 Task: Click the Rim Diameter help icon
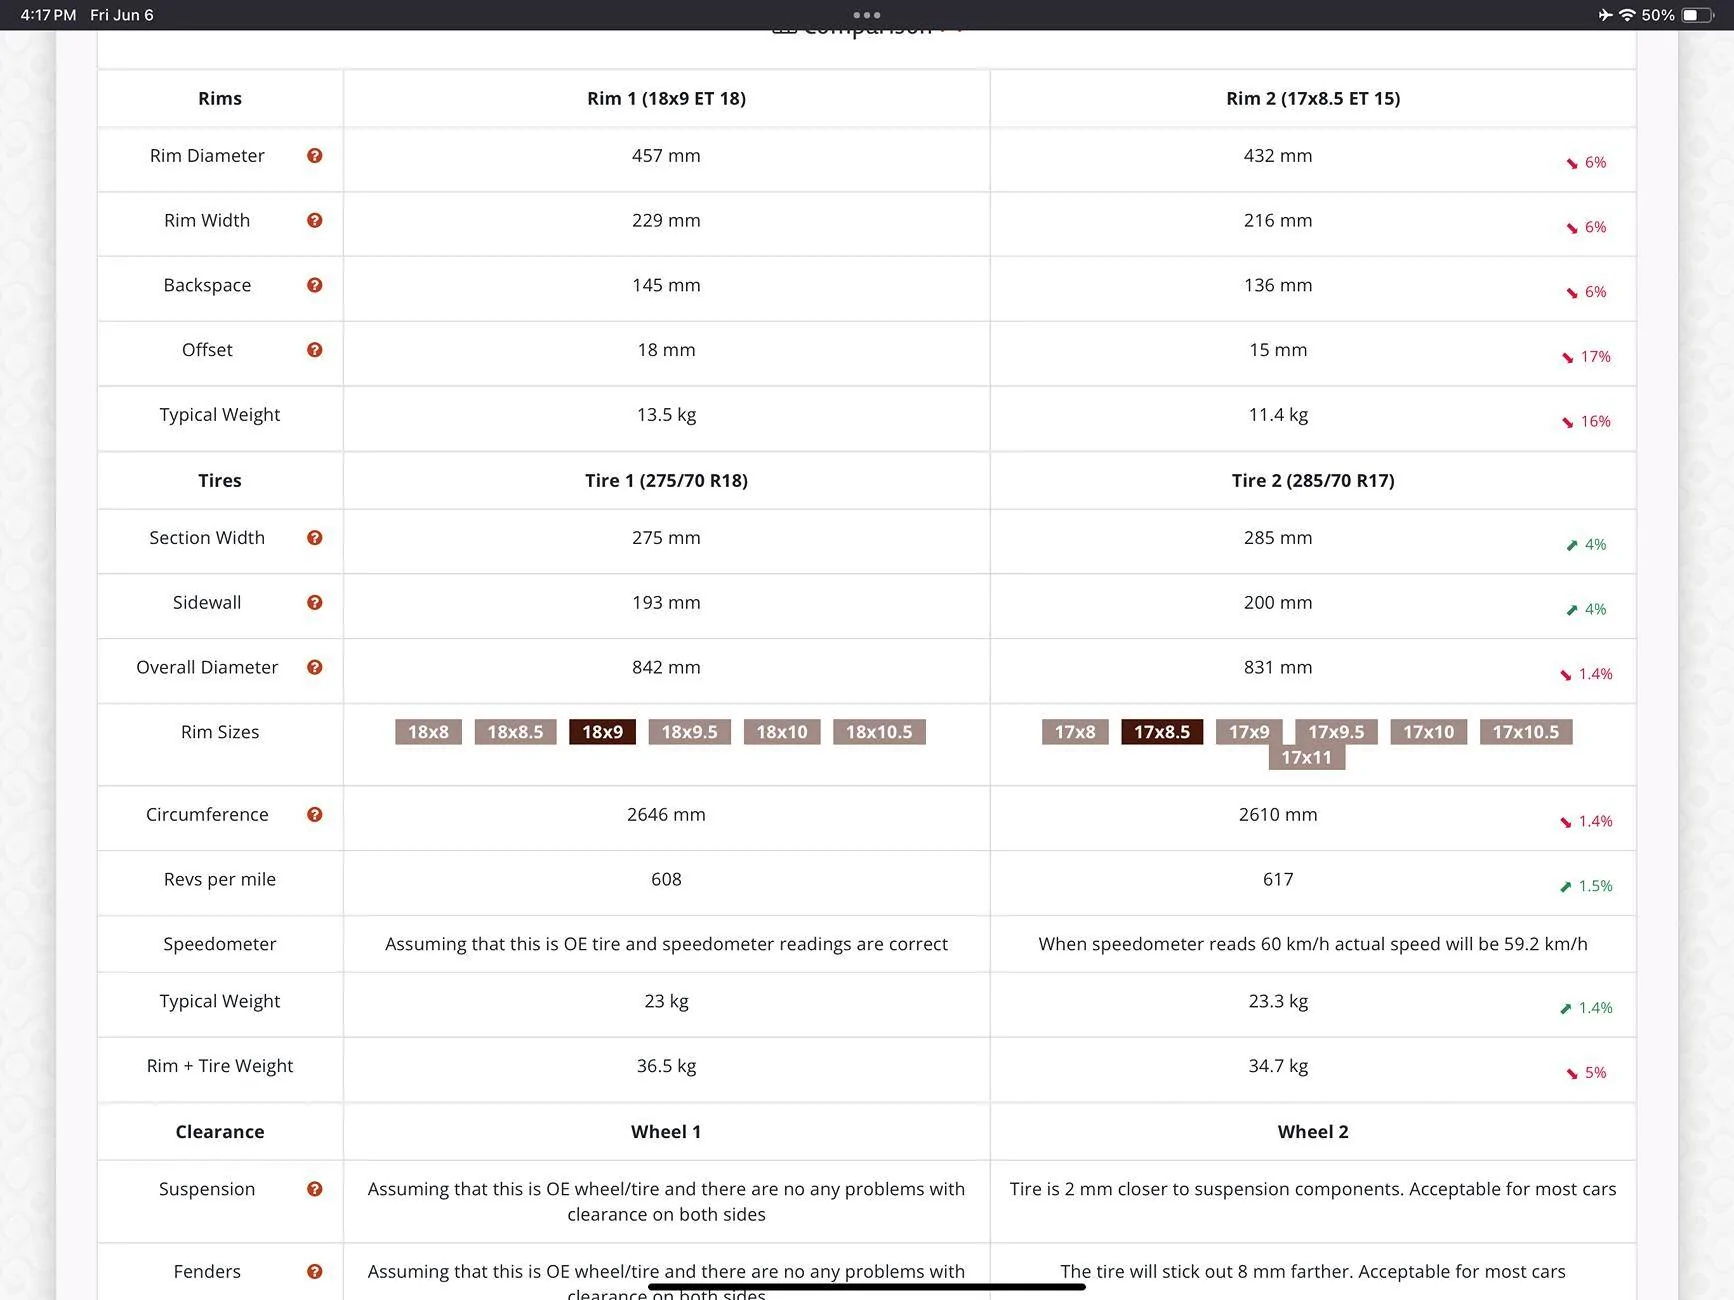coord(314,156)
